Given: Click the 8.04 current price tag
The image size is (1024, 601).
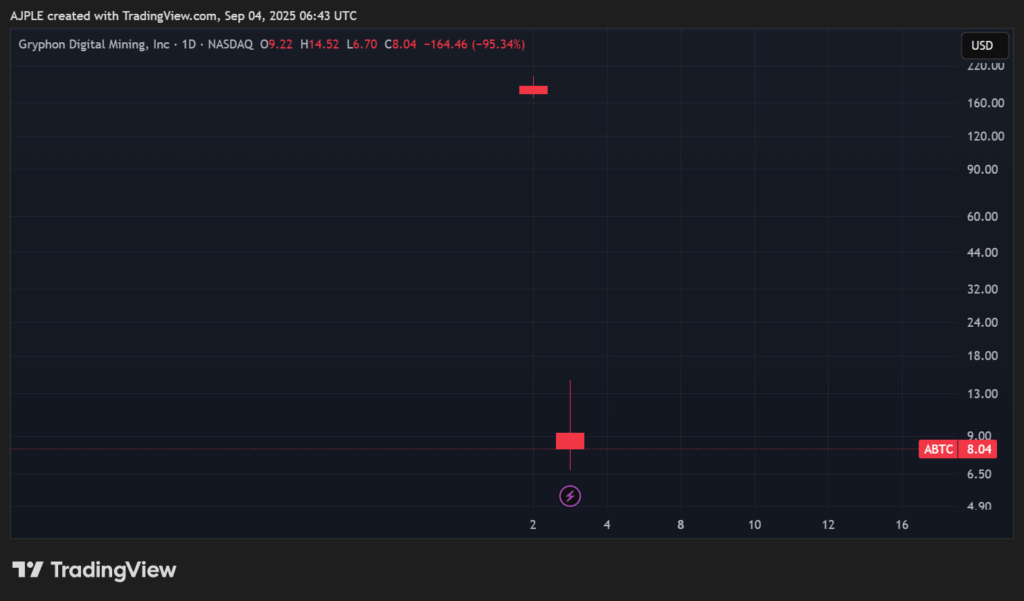Looking at the screenshot, I should tap(975, 450).
